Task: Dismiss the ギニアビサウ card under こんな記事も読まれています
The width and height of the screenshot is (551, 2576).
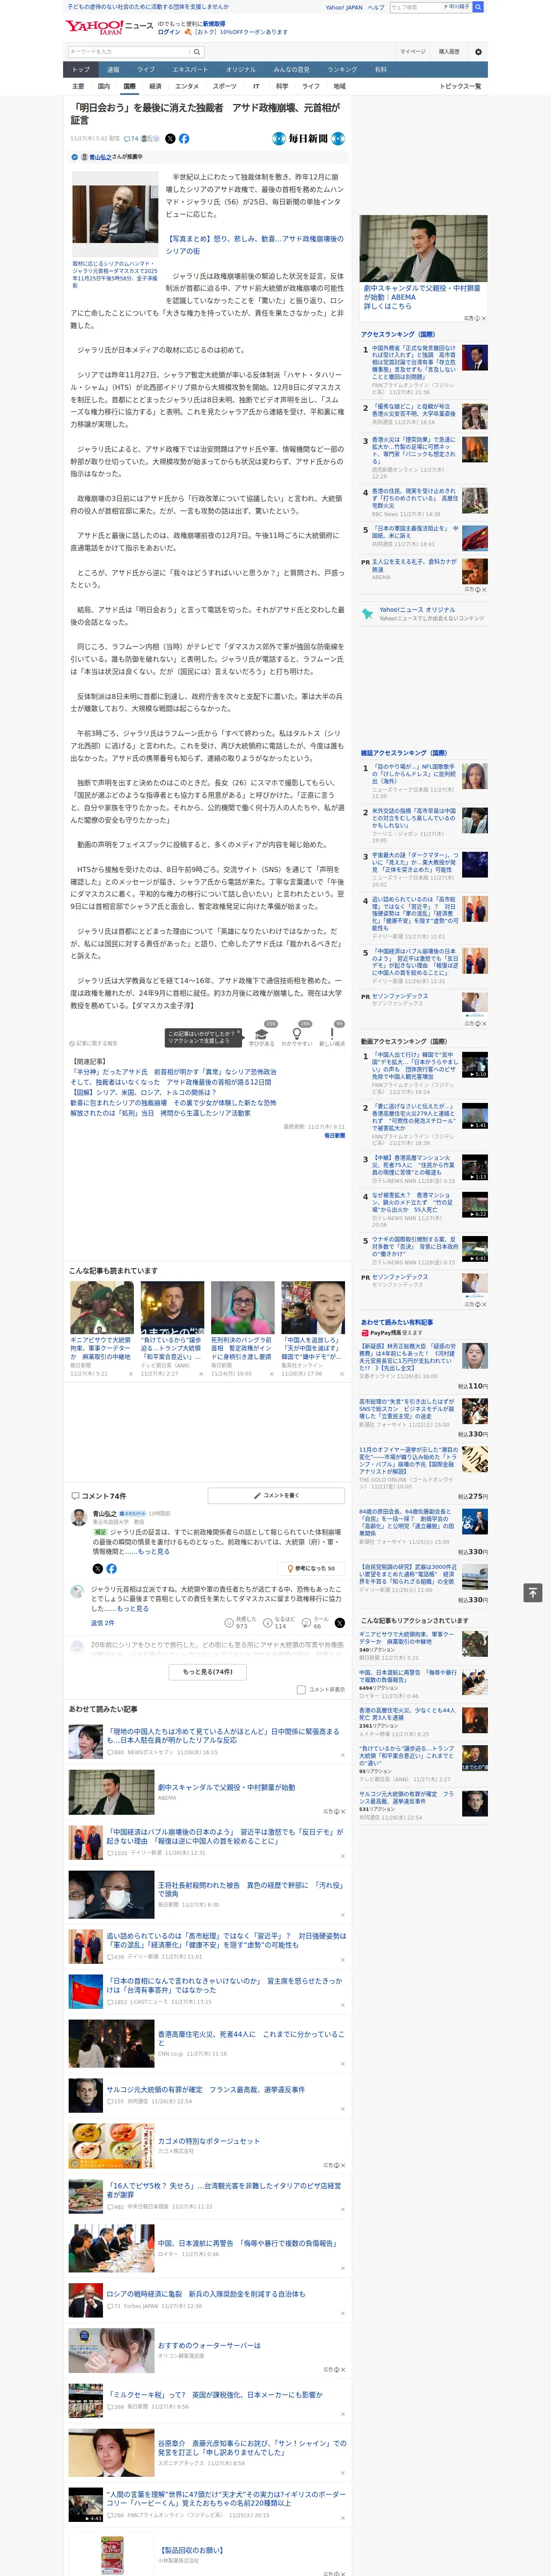Action: click(131, 1373)
